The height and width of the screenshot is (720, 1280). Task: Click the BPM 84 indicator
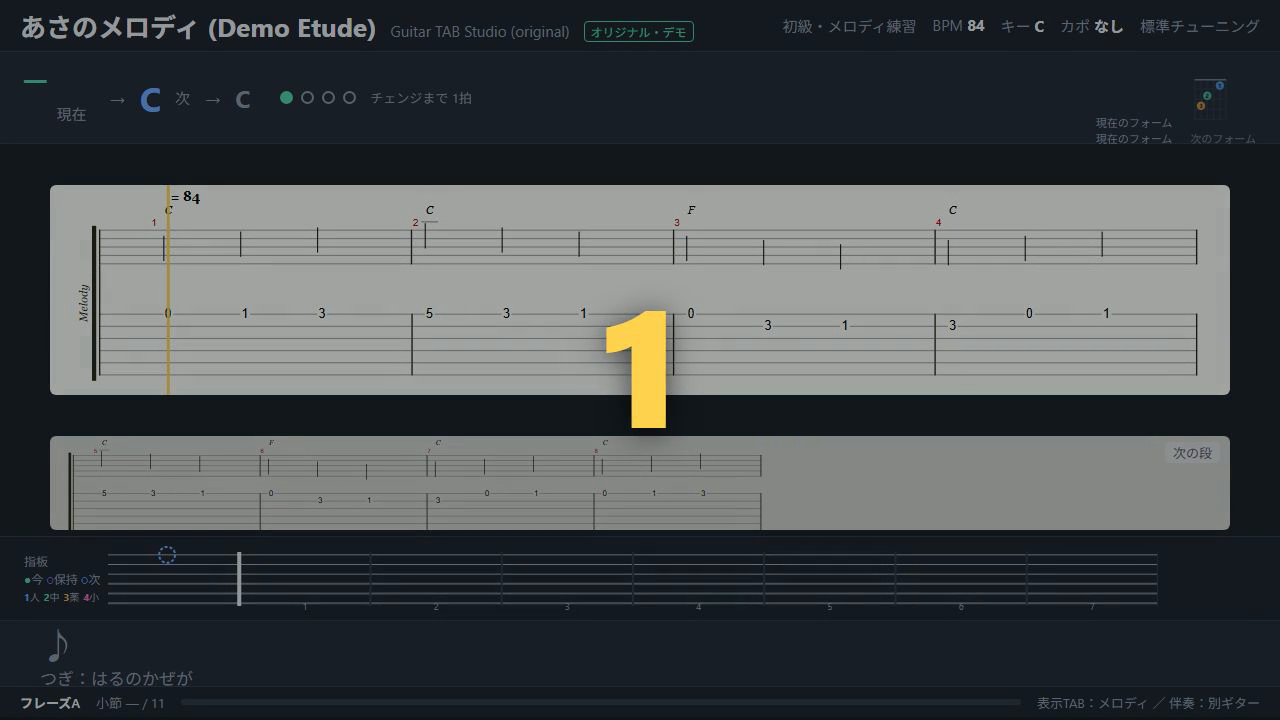pos(958,26)
